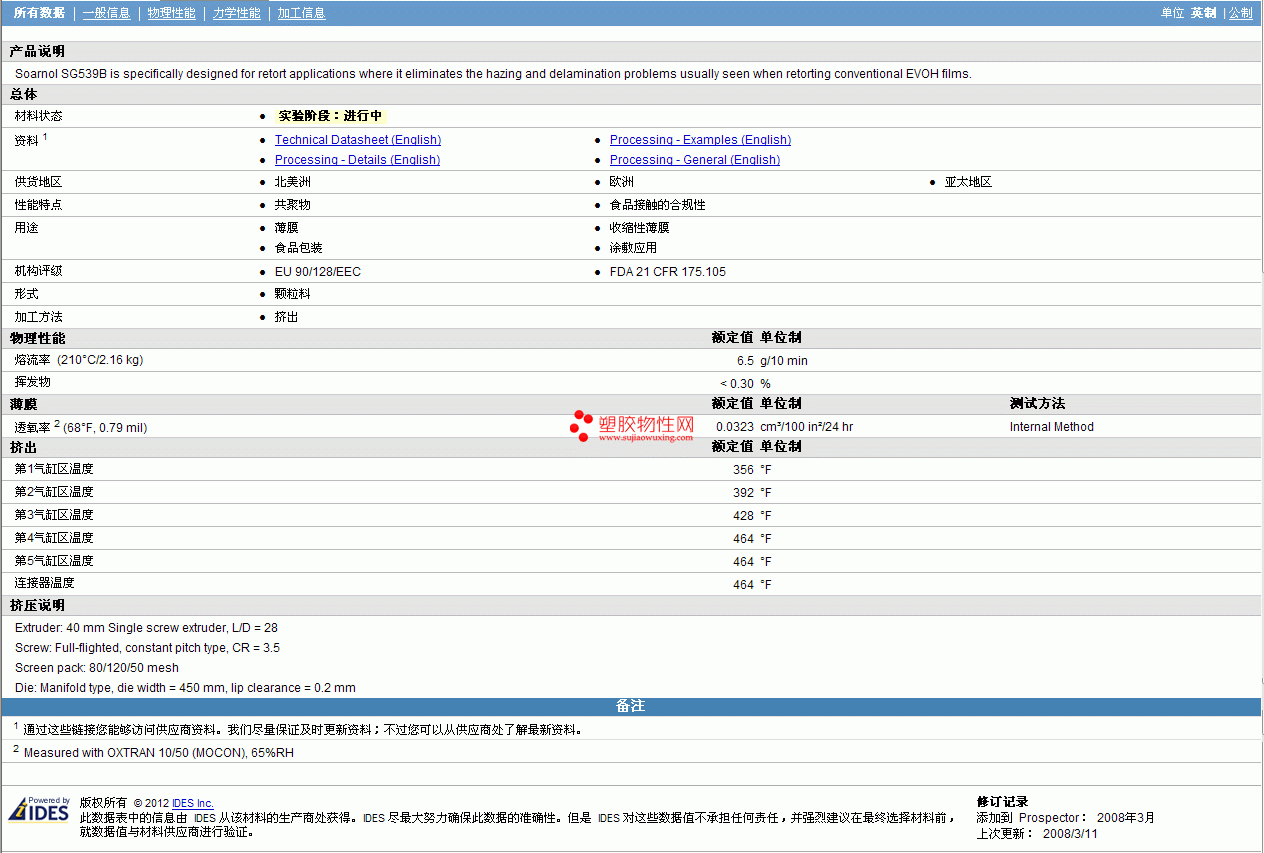Screen dimensions: 1264x853
Task: Click the 透氧率 (68°F, 0.79 mil) label
Action: click(x=81, y=427)
